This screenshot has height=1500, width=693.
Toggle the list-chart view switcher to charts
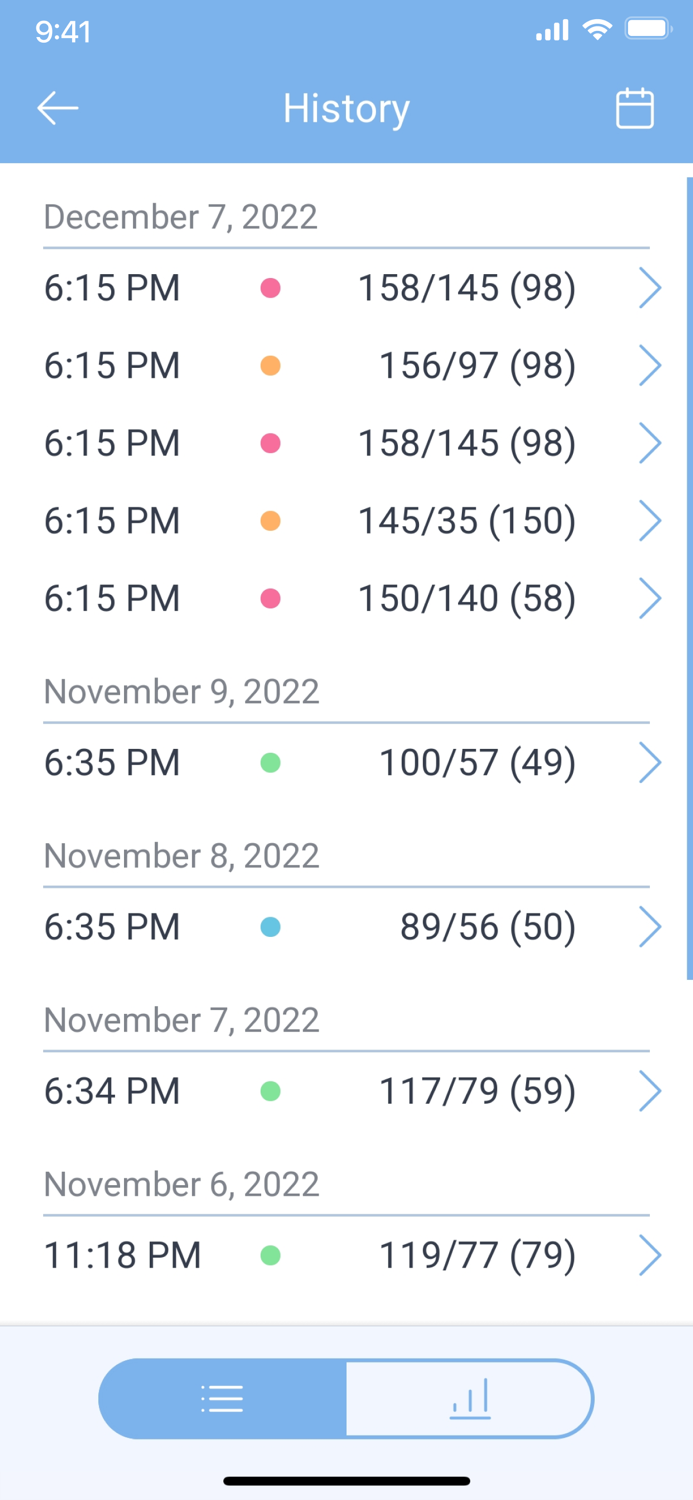coord(468,1399)
